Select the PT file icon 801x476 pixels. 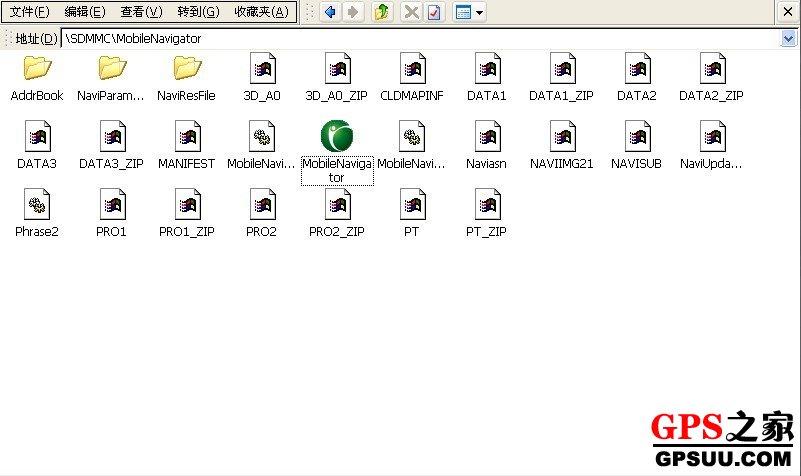412,204
